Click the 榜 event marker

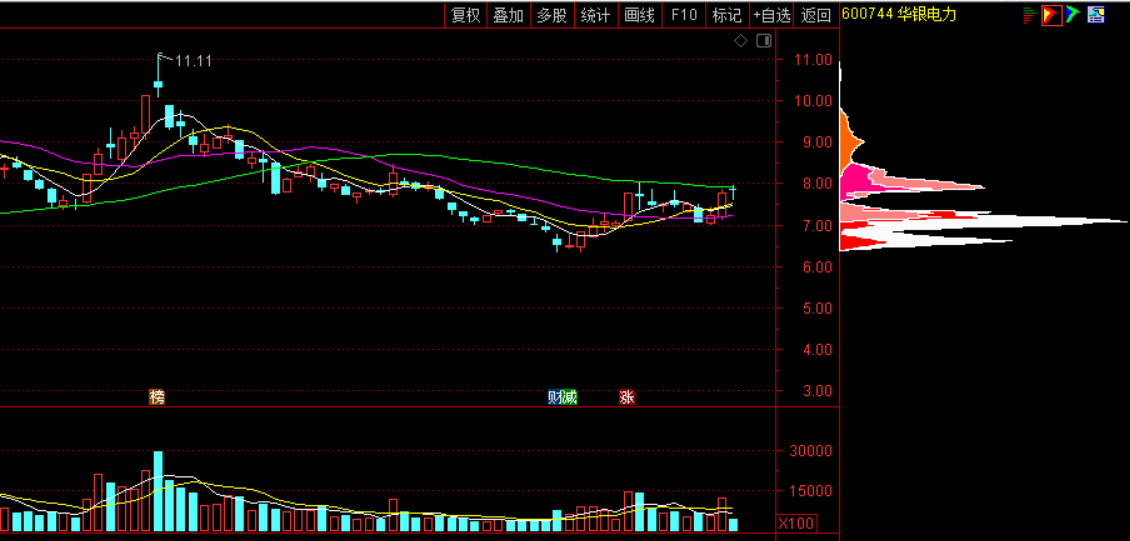(156, 397)
